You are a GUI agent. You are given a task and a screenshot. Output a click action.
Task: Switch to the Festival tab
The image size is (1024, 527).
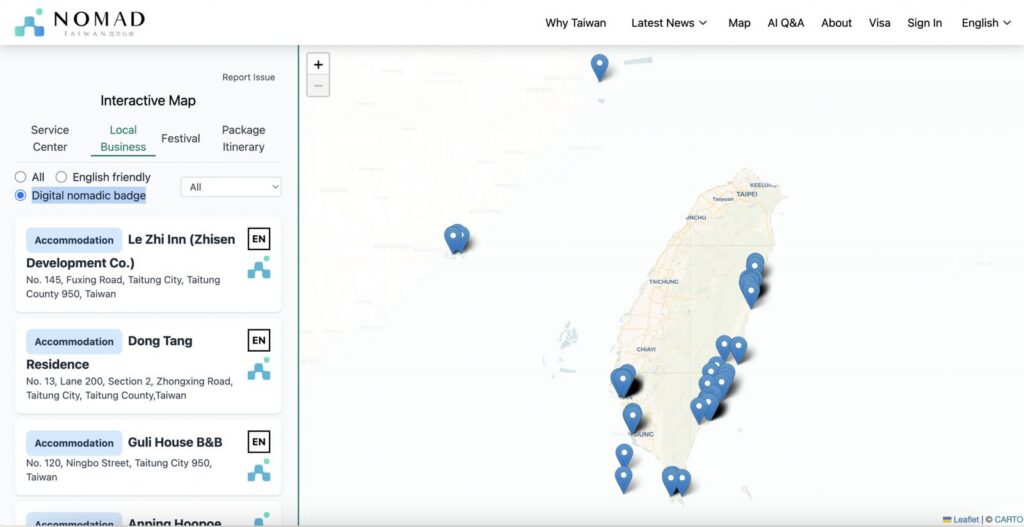coord(180,138)
